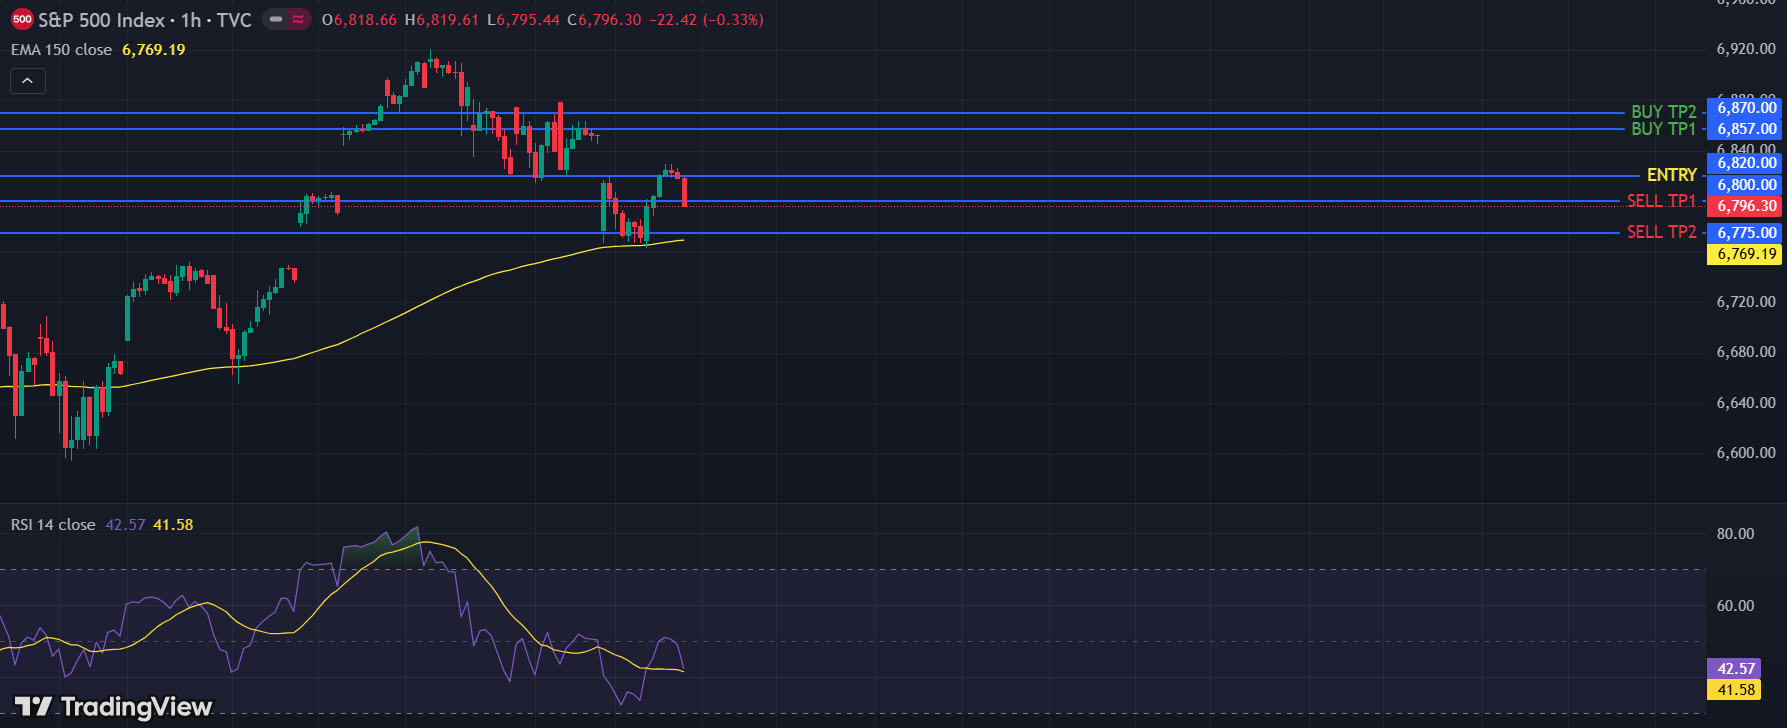Click the red 6,796.30 current price label
Viewport: 1787px width, 728px height.
pyautogui.click(x=1746, y=206)
